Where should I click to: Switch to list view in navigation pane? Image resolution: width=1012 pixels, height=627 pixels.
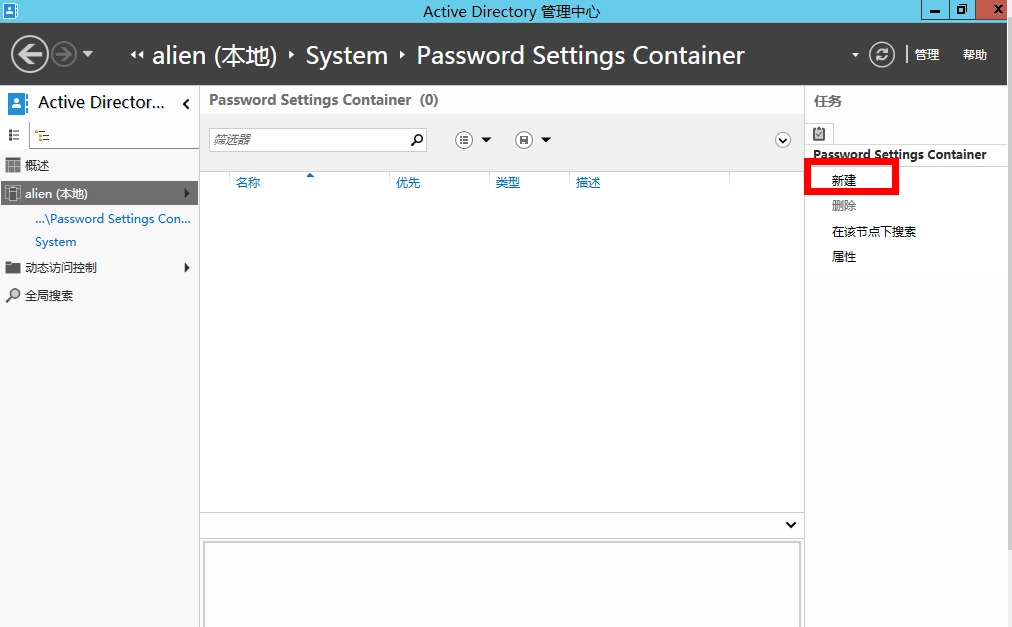(14, 135)
